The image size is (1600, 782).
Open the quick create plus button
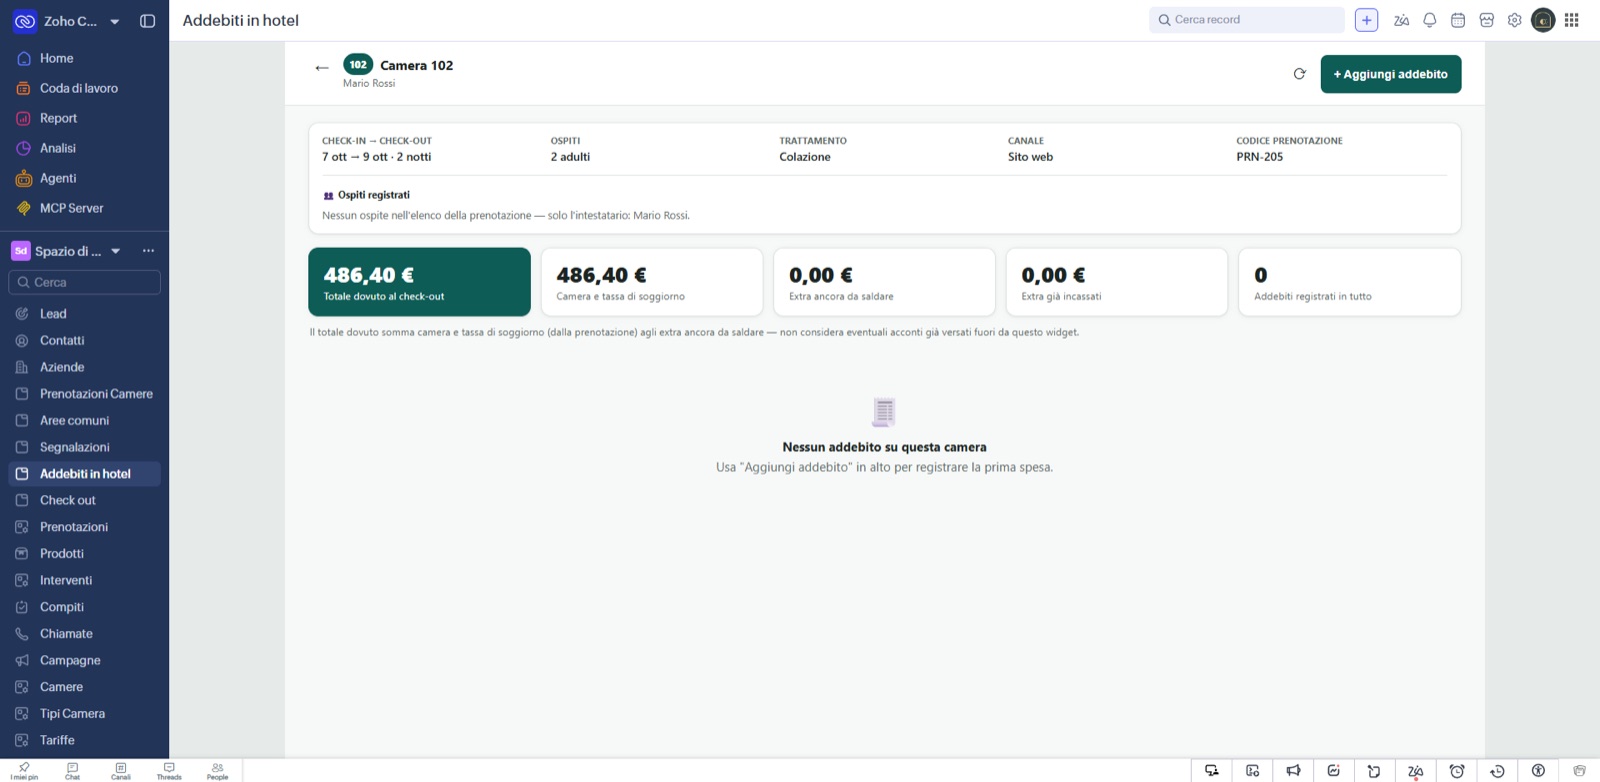[x=1367, y=20]
